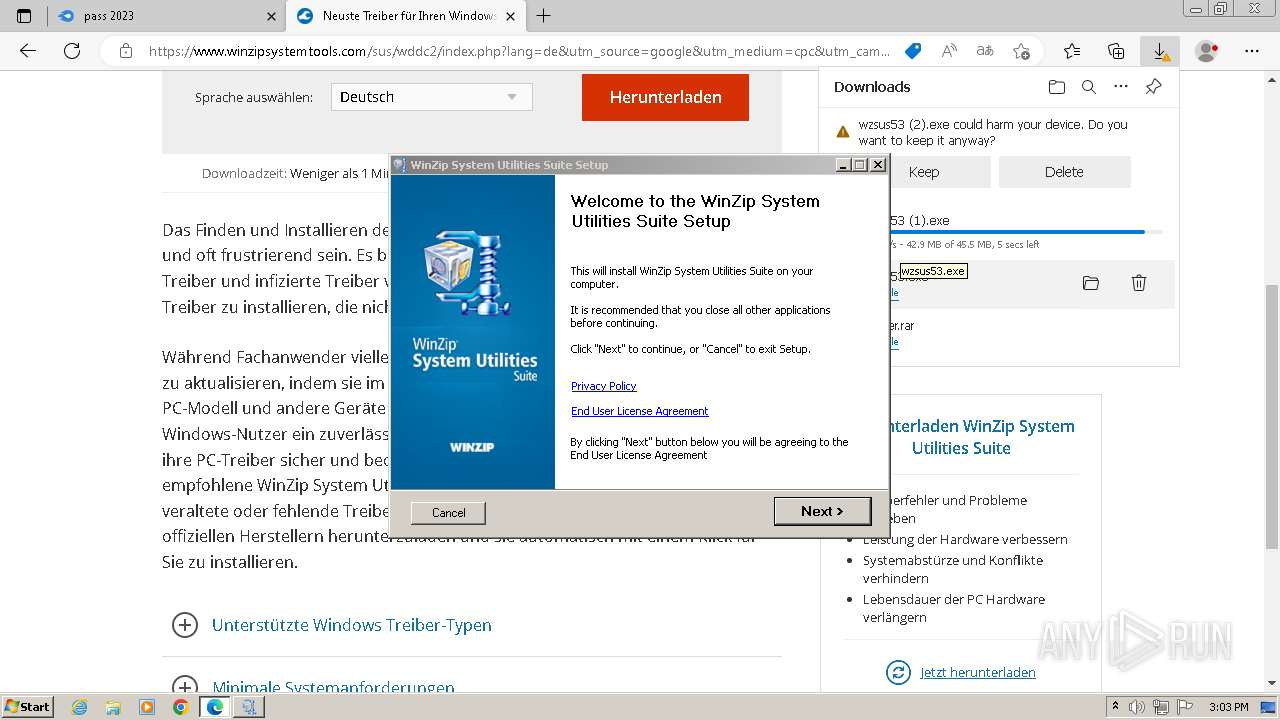
Task: Show hidden system tray icons
Action: click(x=1116, y=707)
